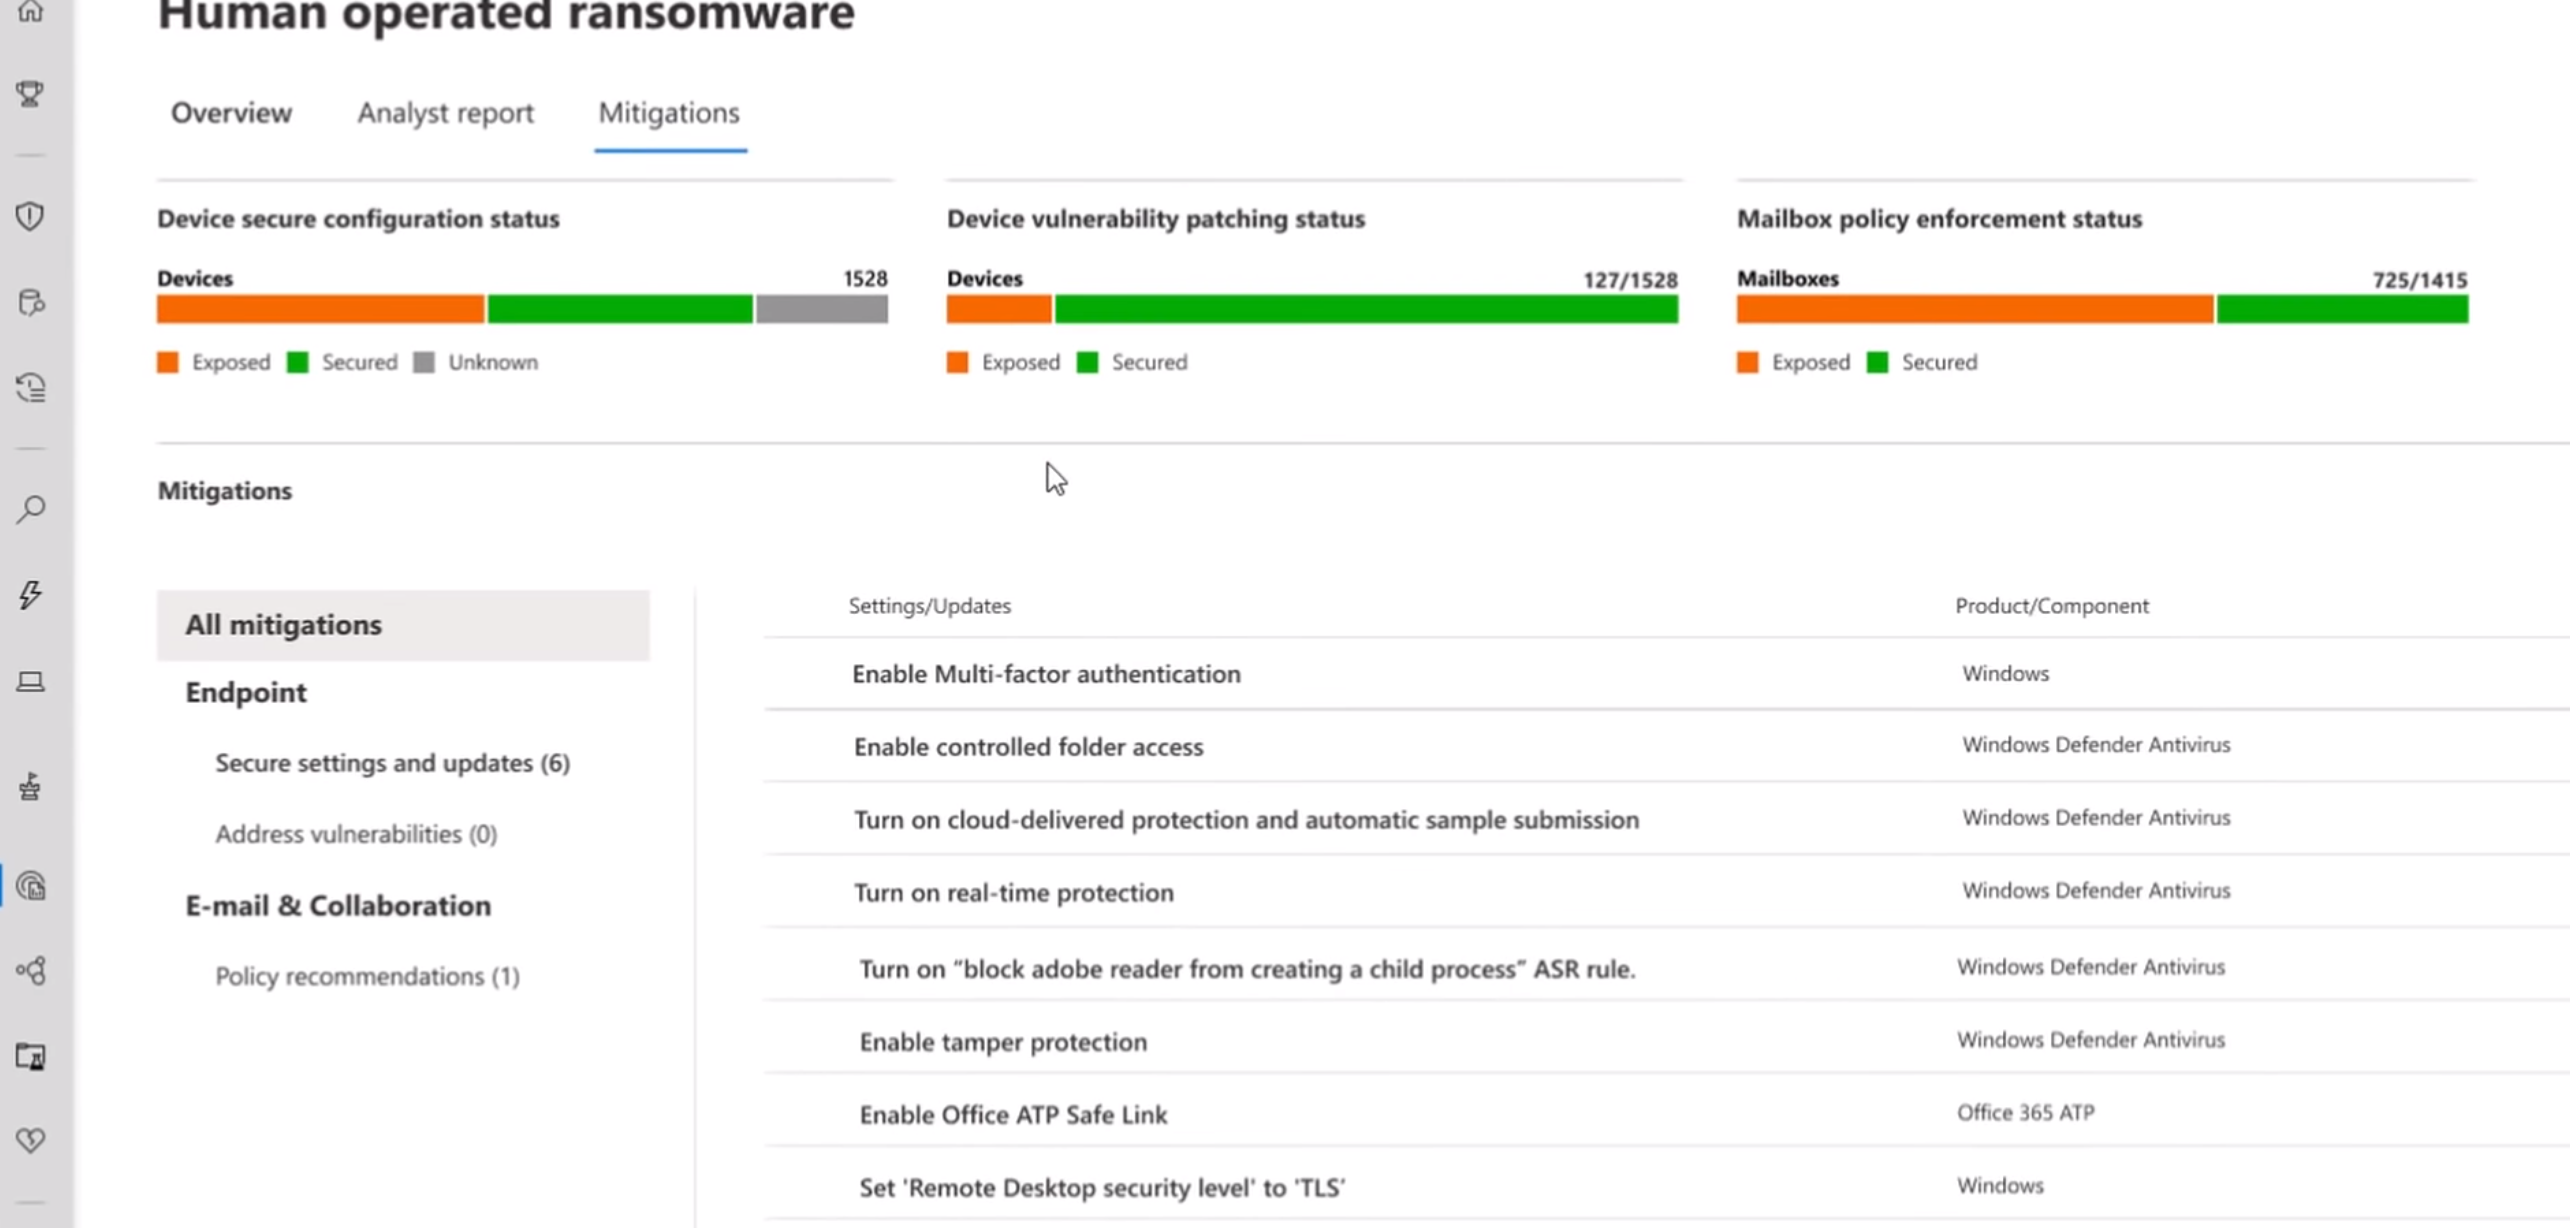Click Windows cell in the Remote Desktop row
2570x1228 pixels.
[x=2000, y=1186]
